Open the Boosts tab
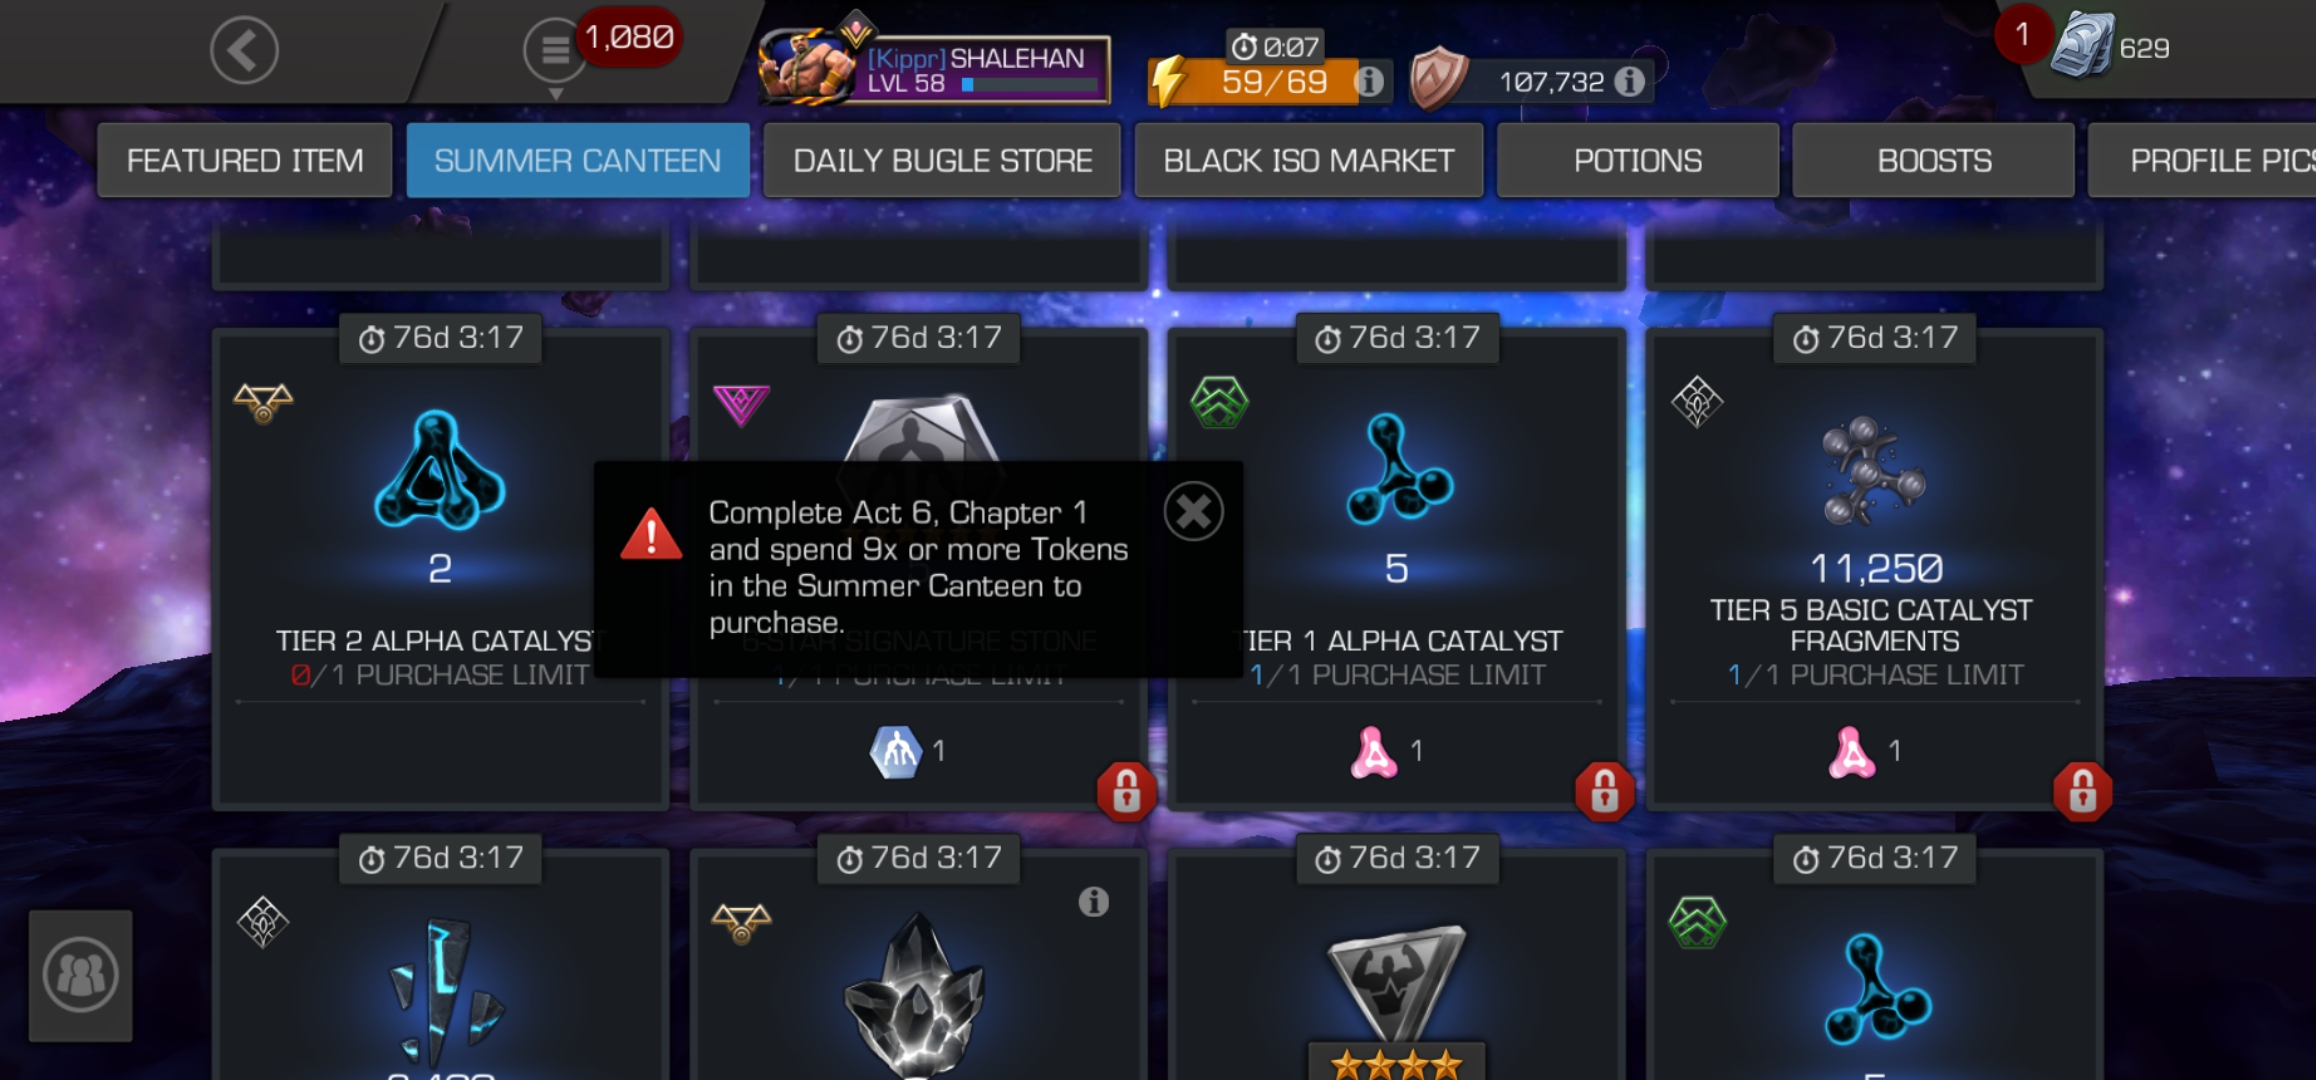The height and width of the screenshot is (1080, 2316). 1934,160
